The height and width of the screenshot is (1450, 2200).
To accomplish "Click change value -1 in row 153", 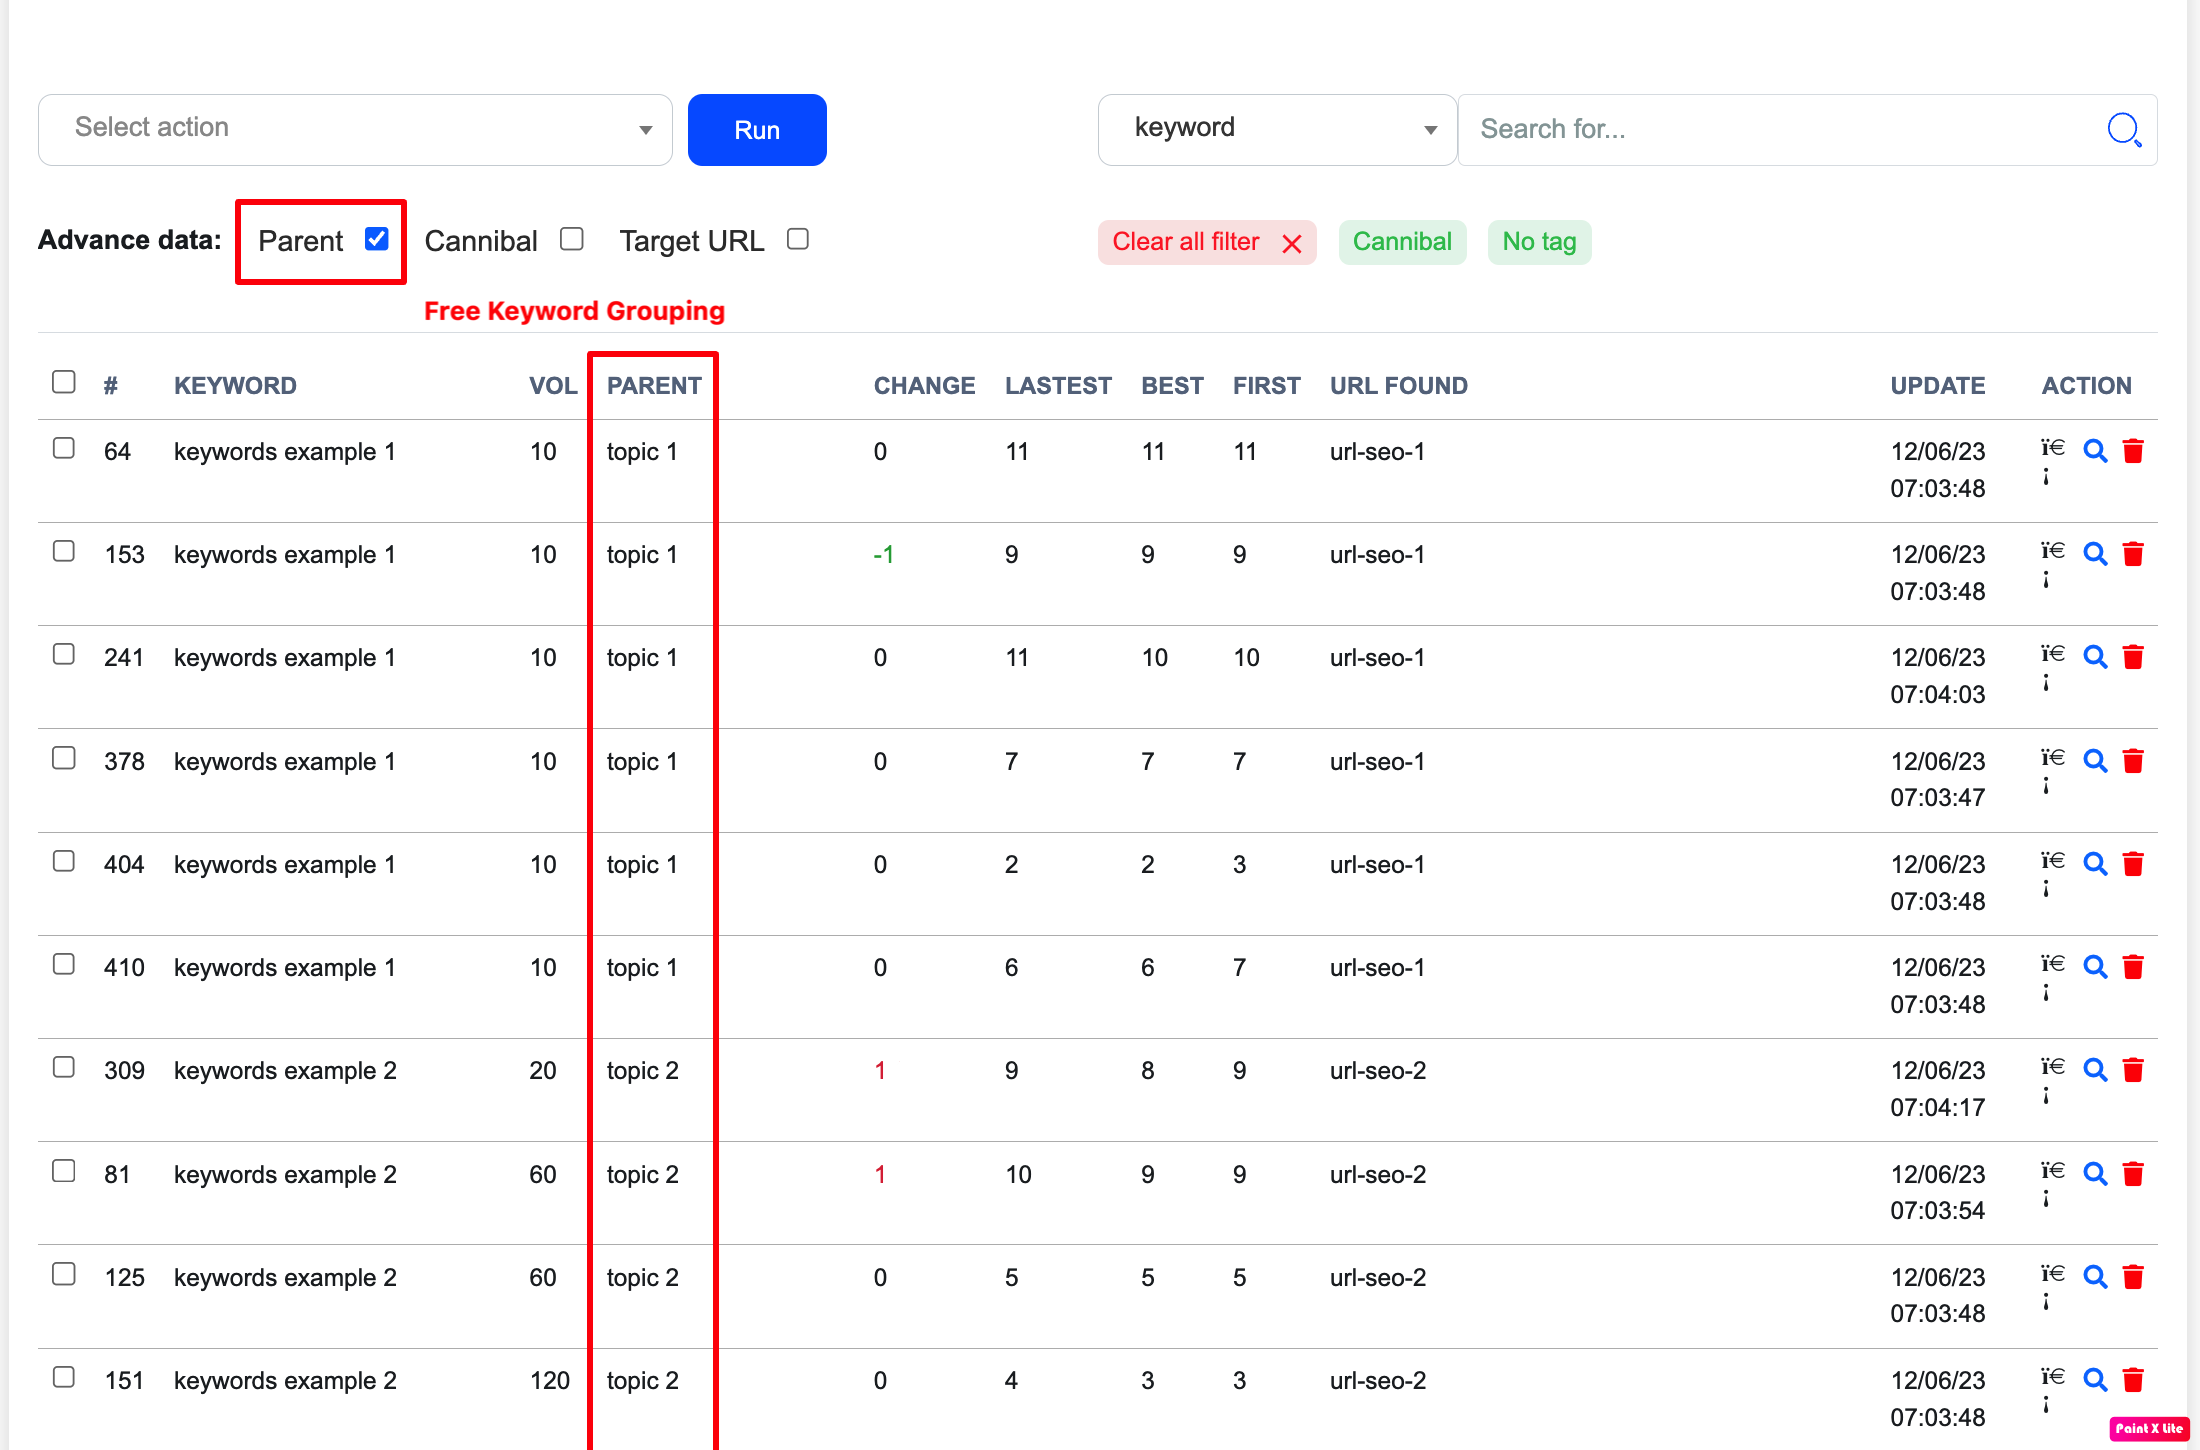I will point(884,555).
